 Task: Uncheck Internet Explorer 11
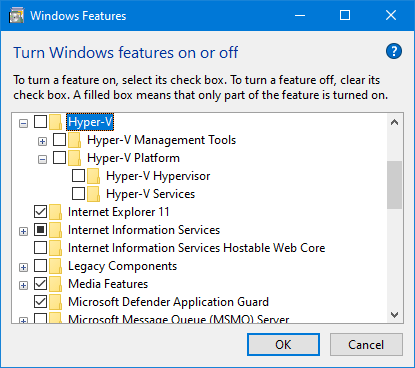(40, 212)
